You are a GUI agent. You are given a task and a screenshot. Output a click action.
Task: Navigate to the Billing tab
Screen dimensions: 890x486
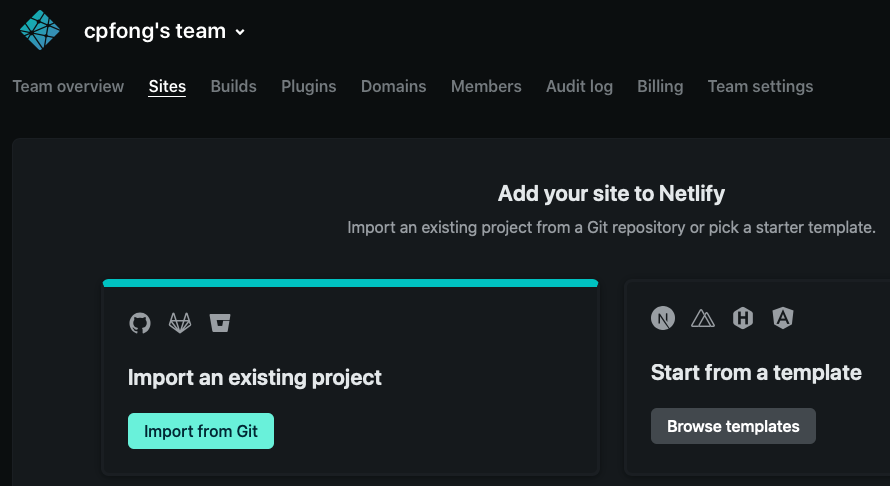[x=660, y=86]
